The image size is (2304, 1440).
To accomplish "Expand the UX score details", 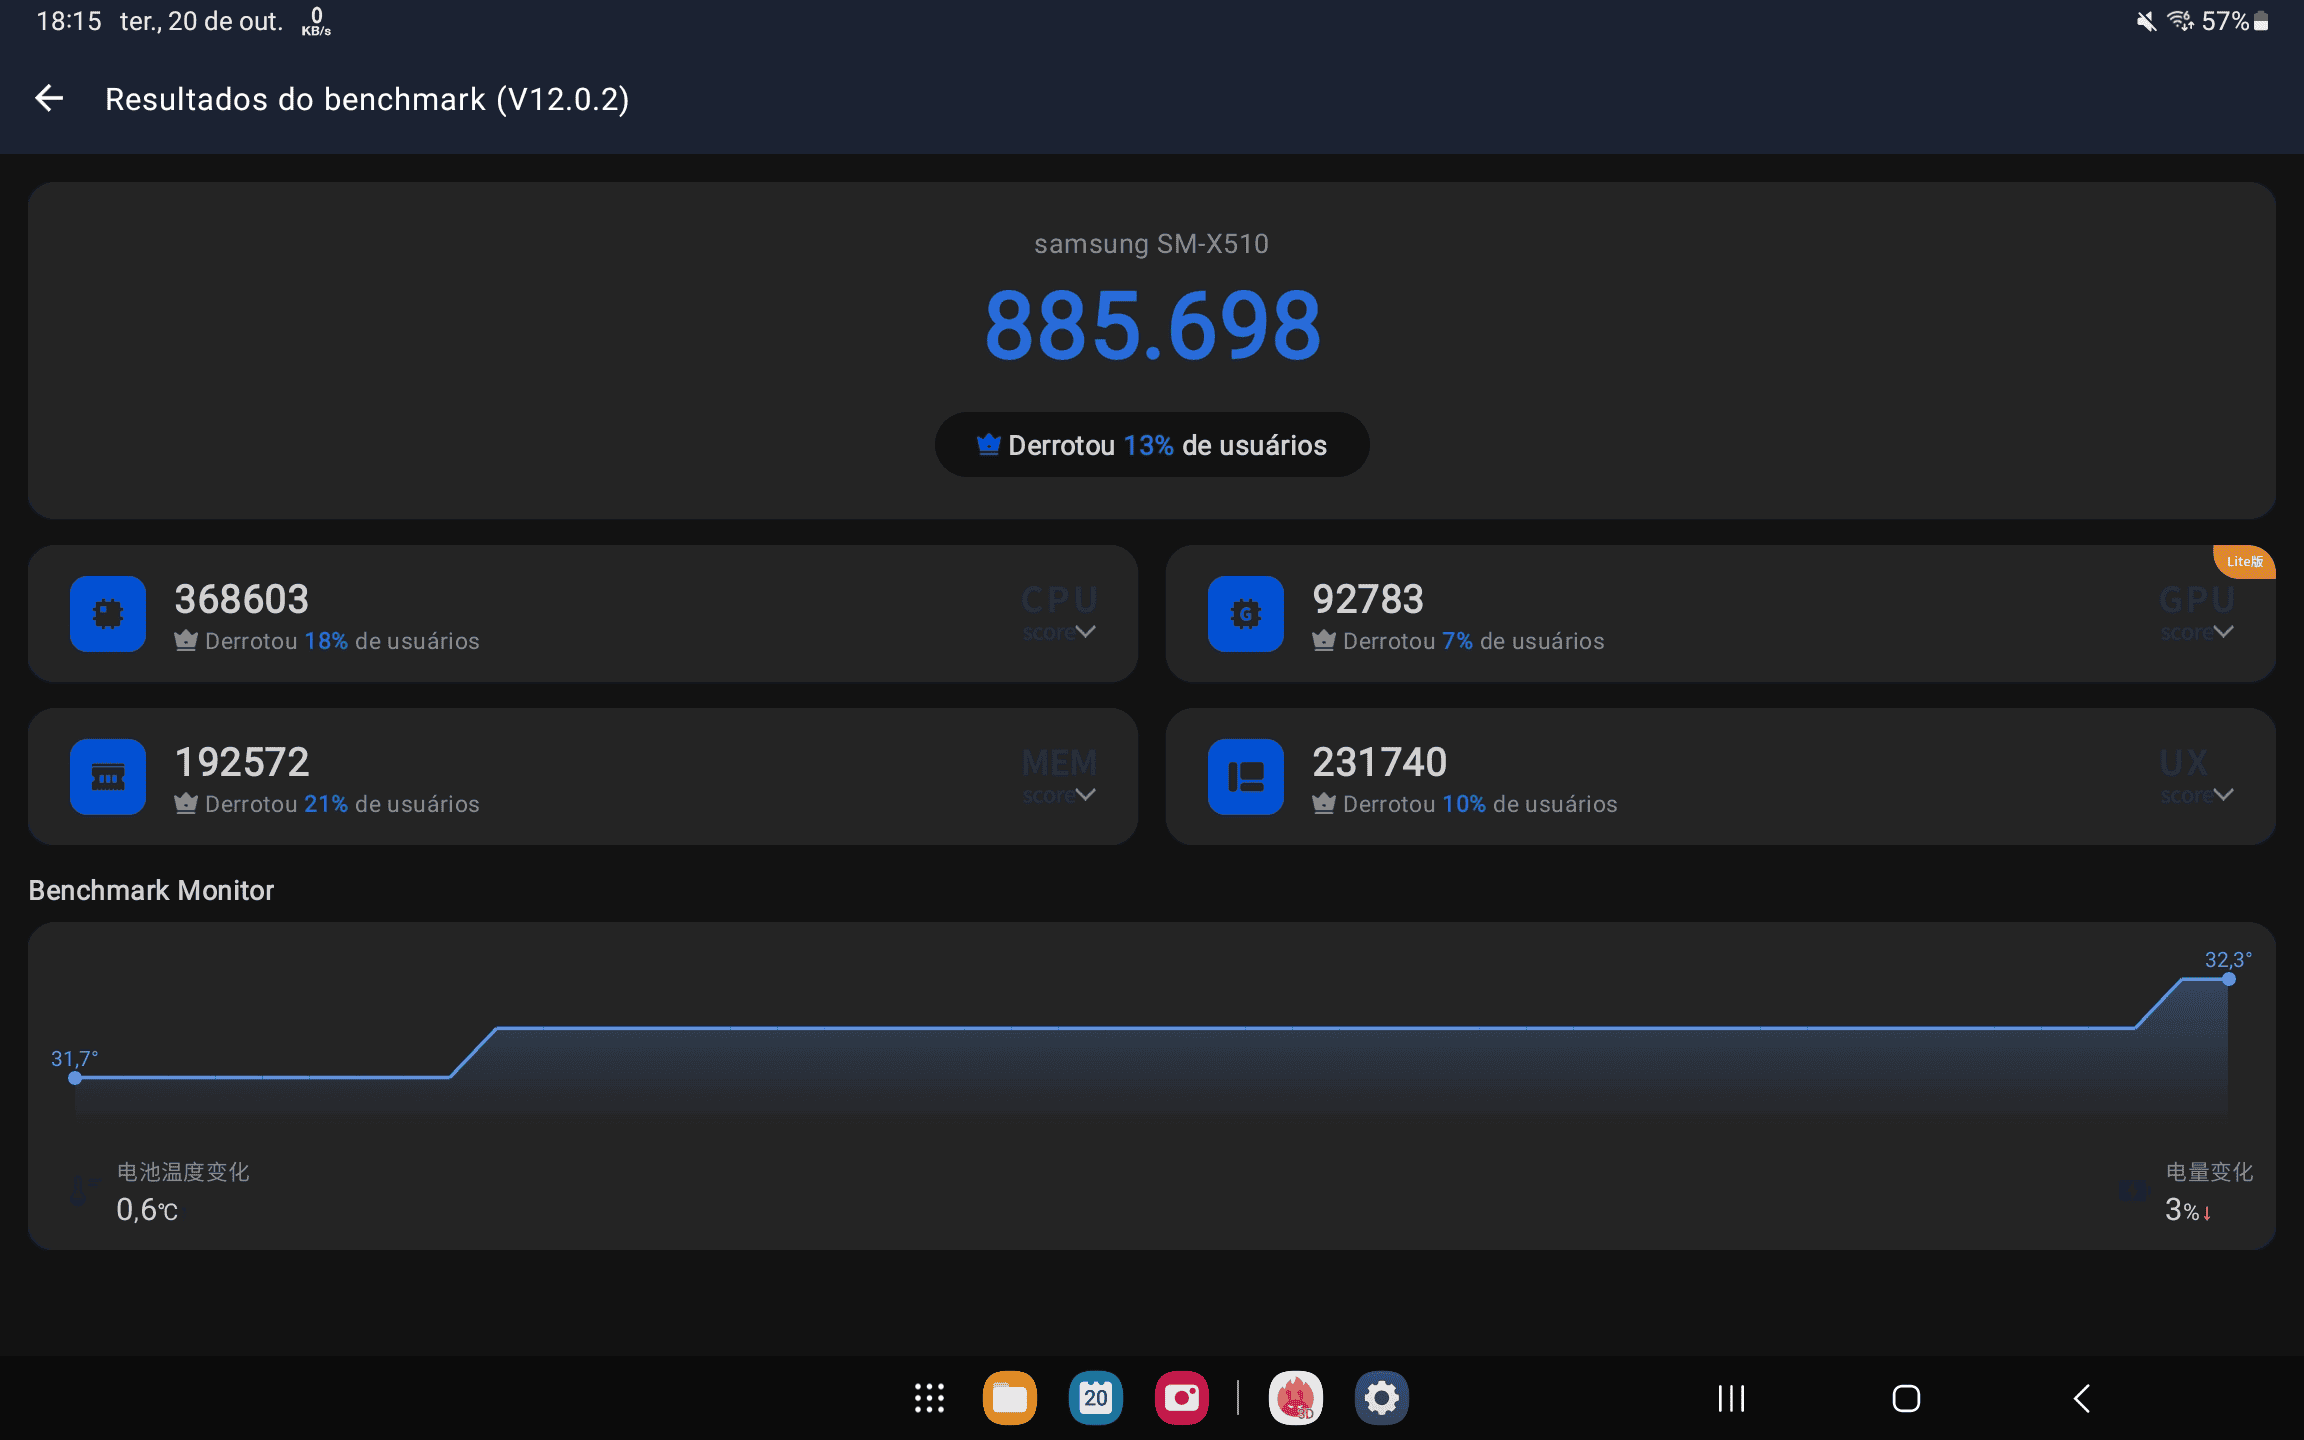I will click(2223, 794).
